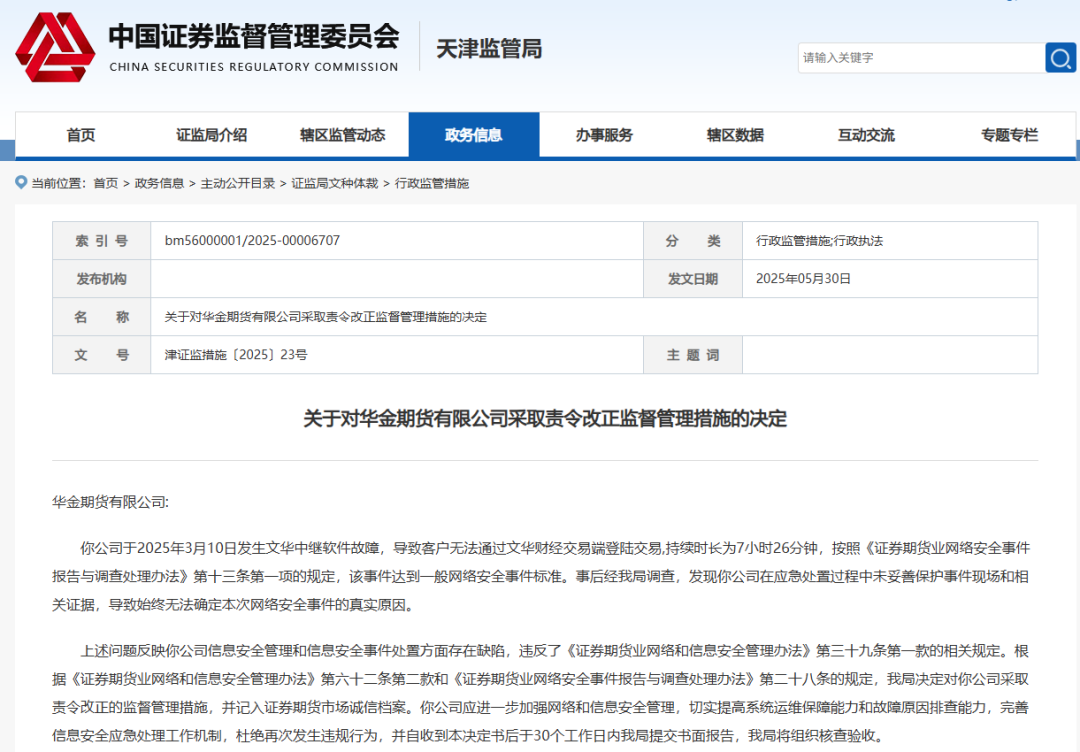
Task: Select the 政务信息 navigation tab
Action: 473,135
